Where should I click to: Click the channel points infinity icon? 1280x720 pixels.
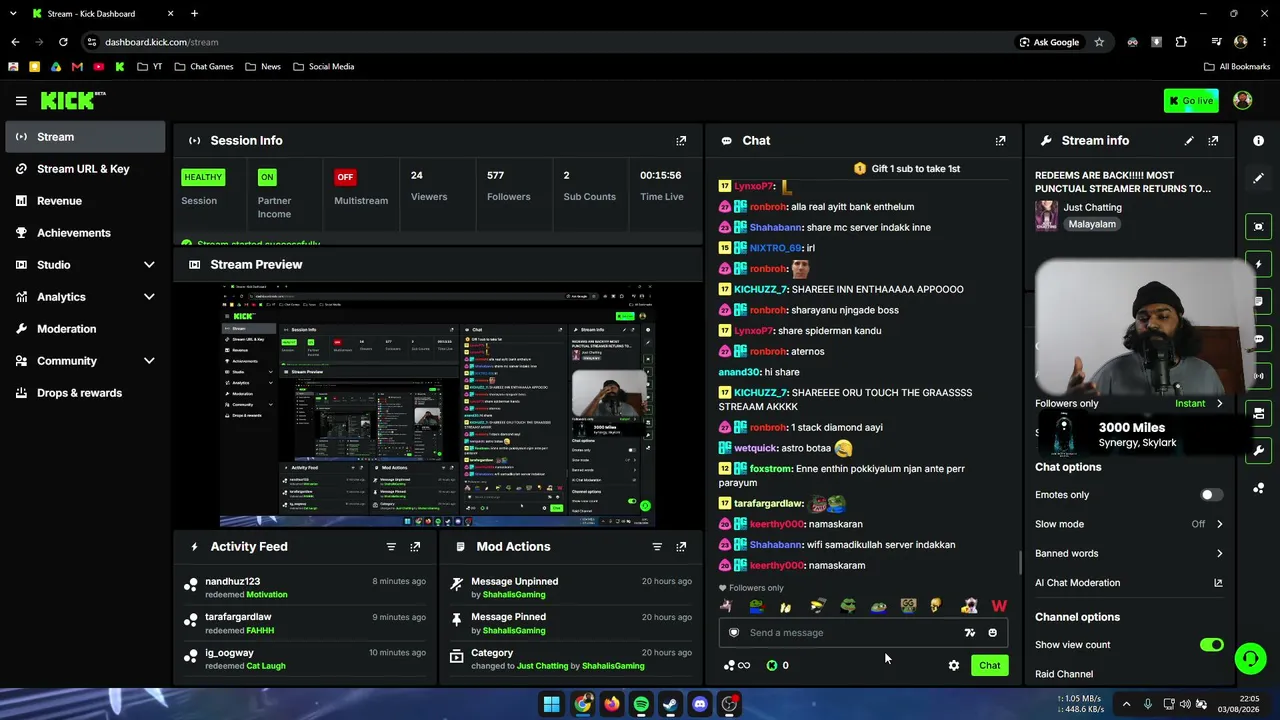tap(737, 666)
